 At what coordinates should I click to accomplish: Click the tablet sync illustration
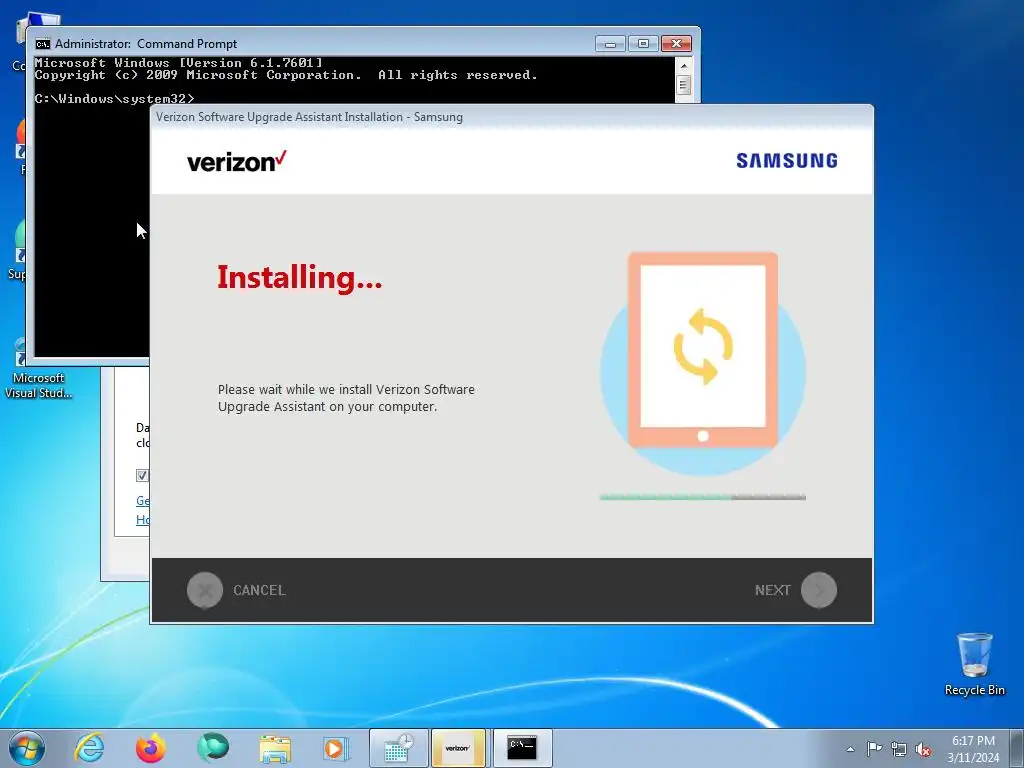click(703, 363)
